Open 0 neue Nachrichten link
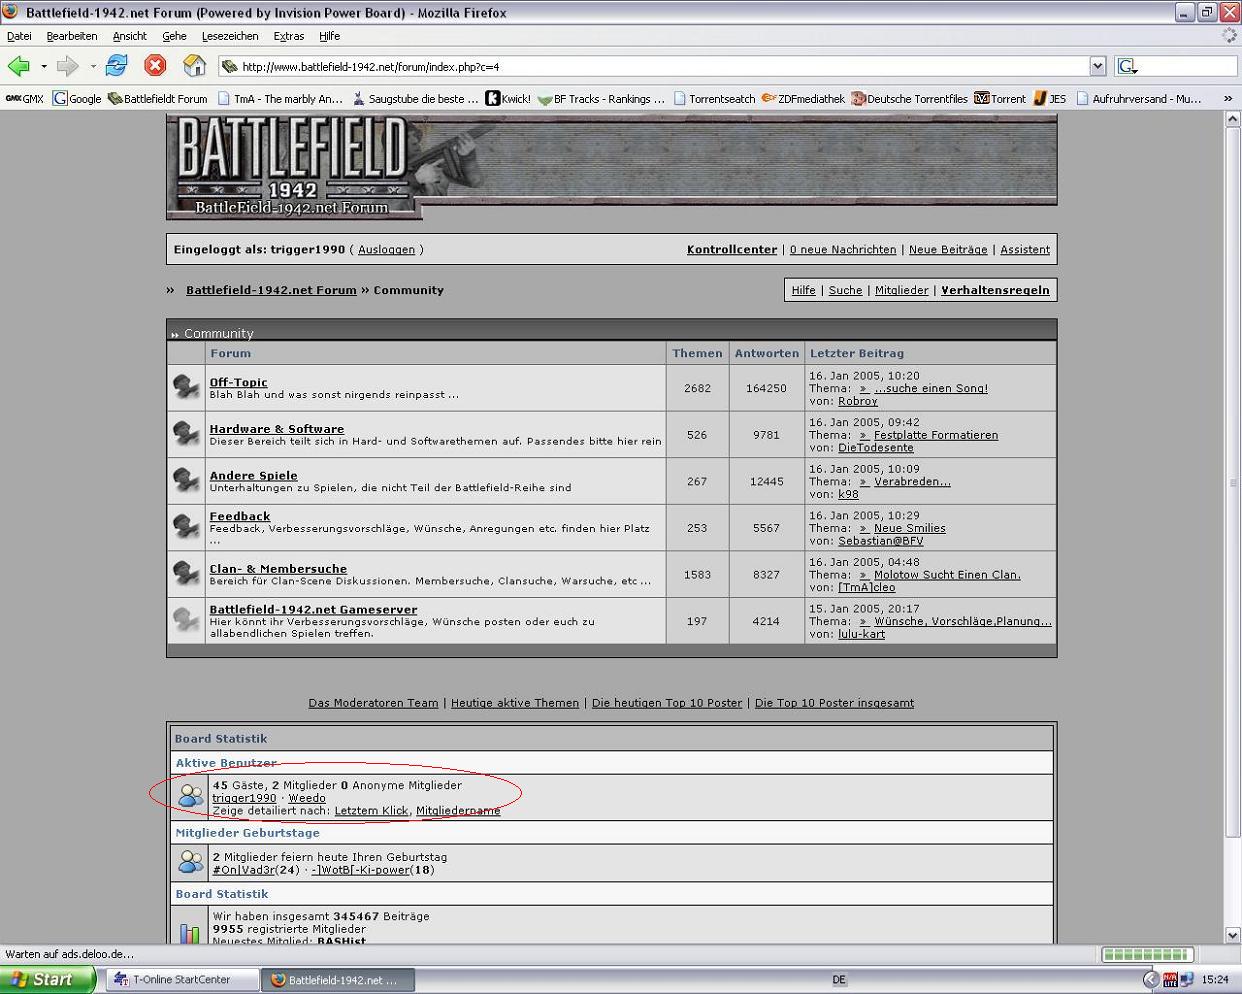This screenshot has width=1242, height=994. 843,250
